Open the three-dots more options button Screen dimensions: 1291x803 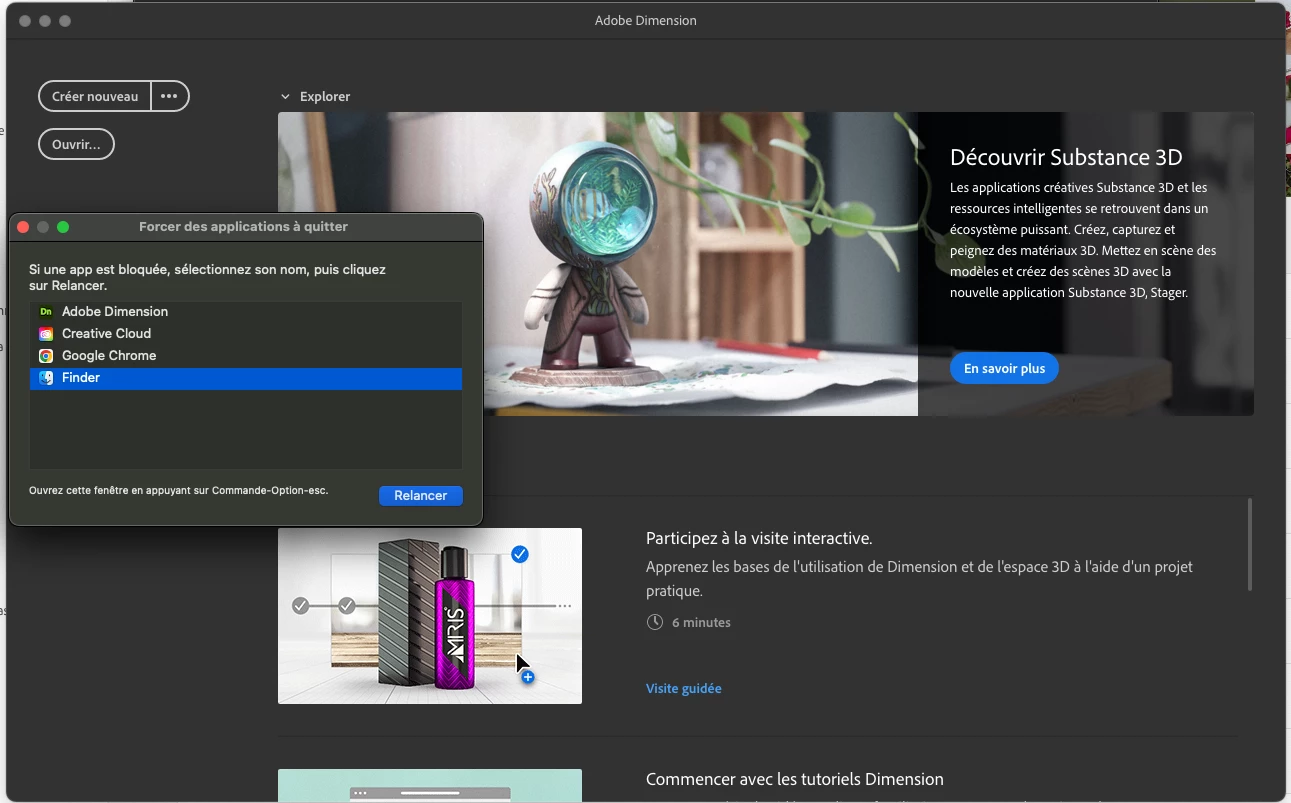coord(169,96)
